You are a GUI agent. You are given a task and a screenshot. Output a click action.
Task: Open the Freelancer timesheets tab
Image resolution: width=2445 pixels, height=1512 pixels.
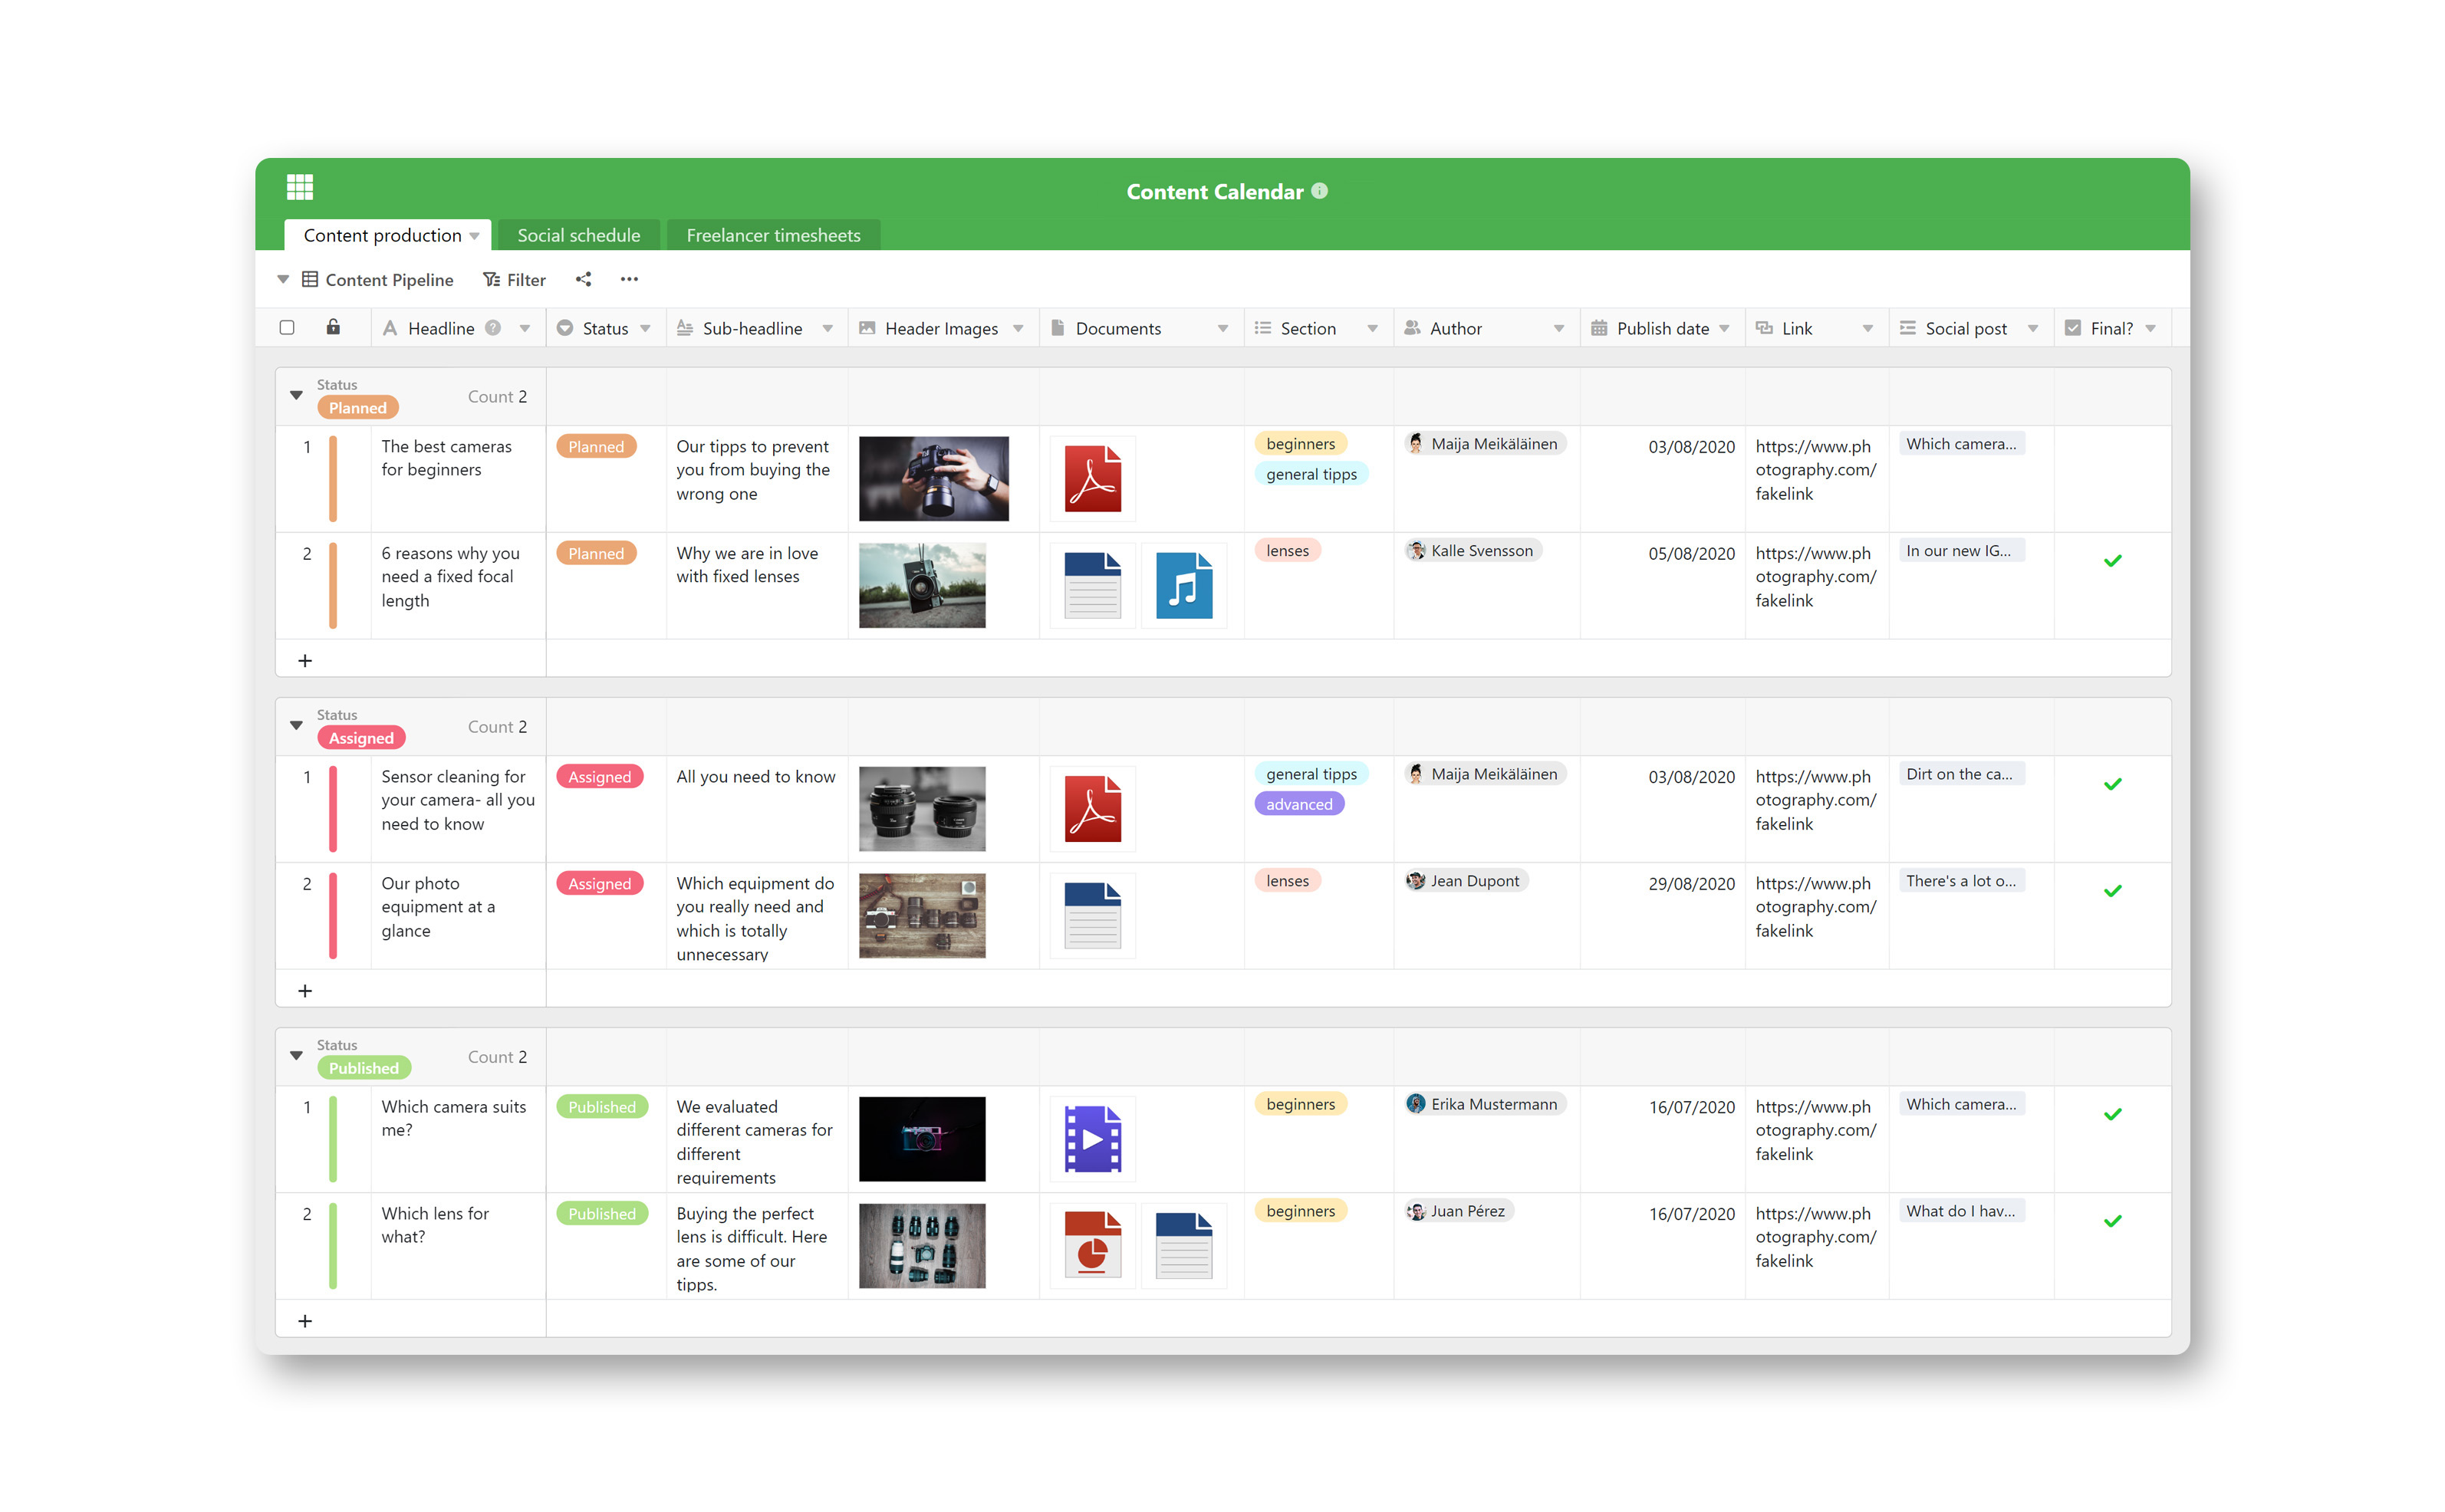(773, 235)
